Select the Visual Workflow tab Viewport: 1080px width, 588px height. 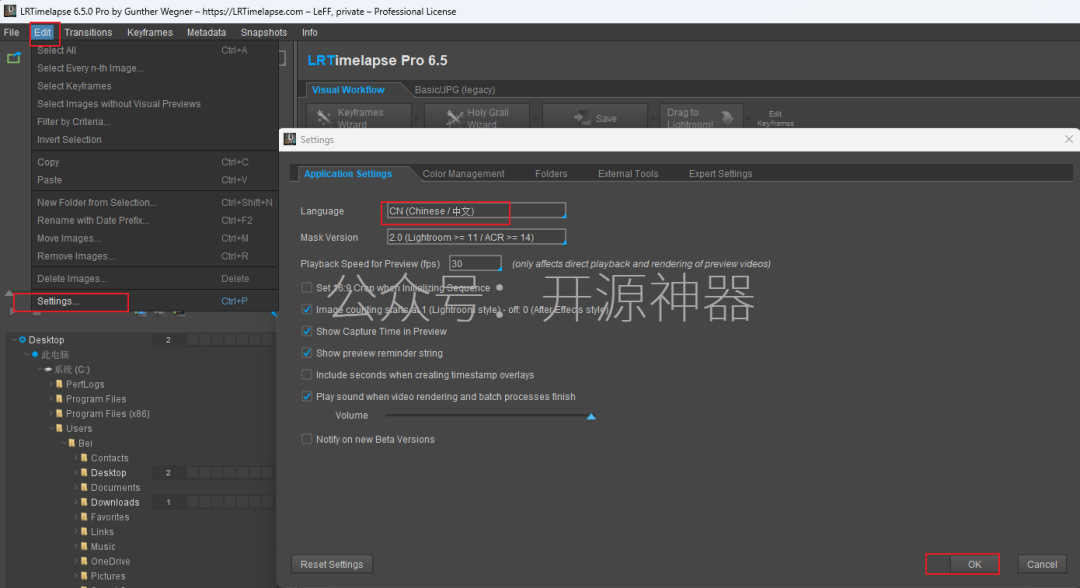pyautogui.click(x=349, y=90)
